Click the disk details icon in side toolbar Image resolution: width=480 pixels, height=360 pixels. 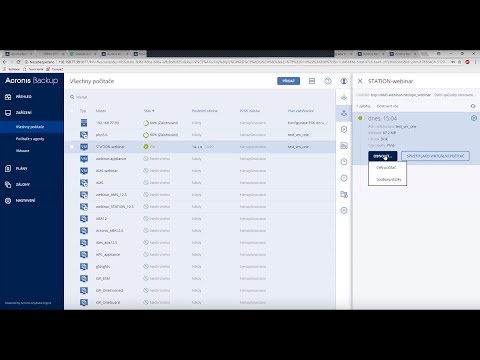[x=344, y=145]
